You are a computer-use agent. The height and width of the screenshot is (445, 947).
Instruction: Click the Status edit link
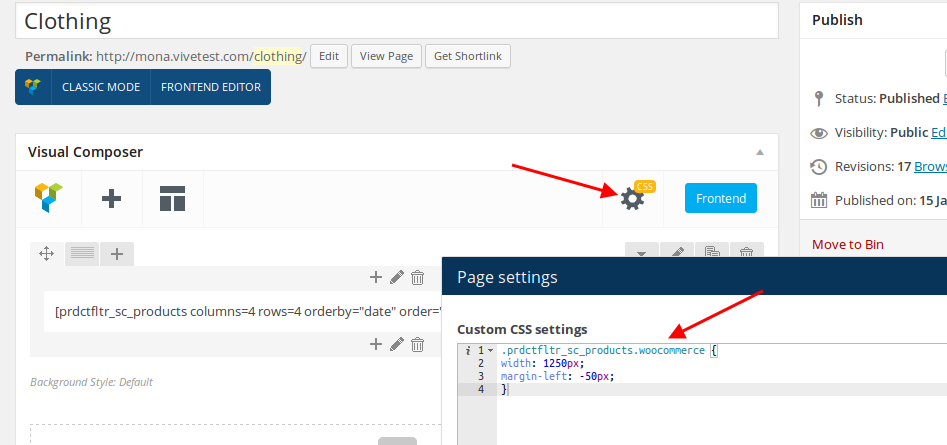coord(945,98)
